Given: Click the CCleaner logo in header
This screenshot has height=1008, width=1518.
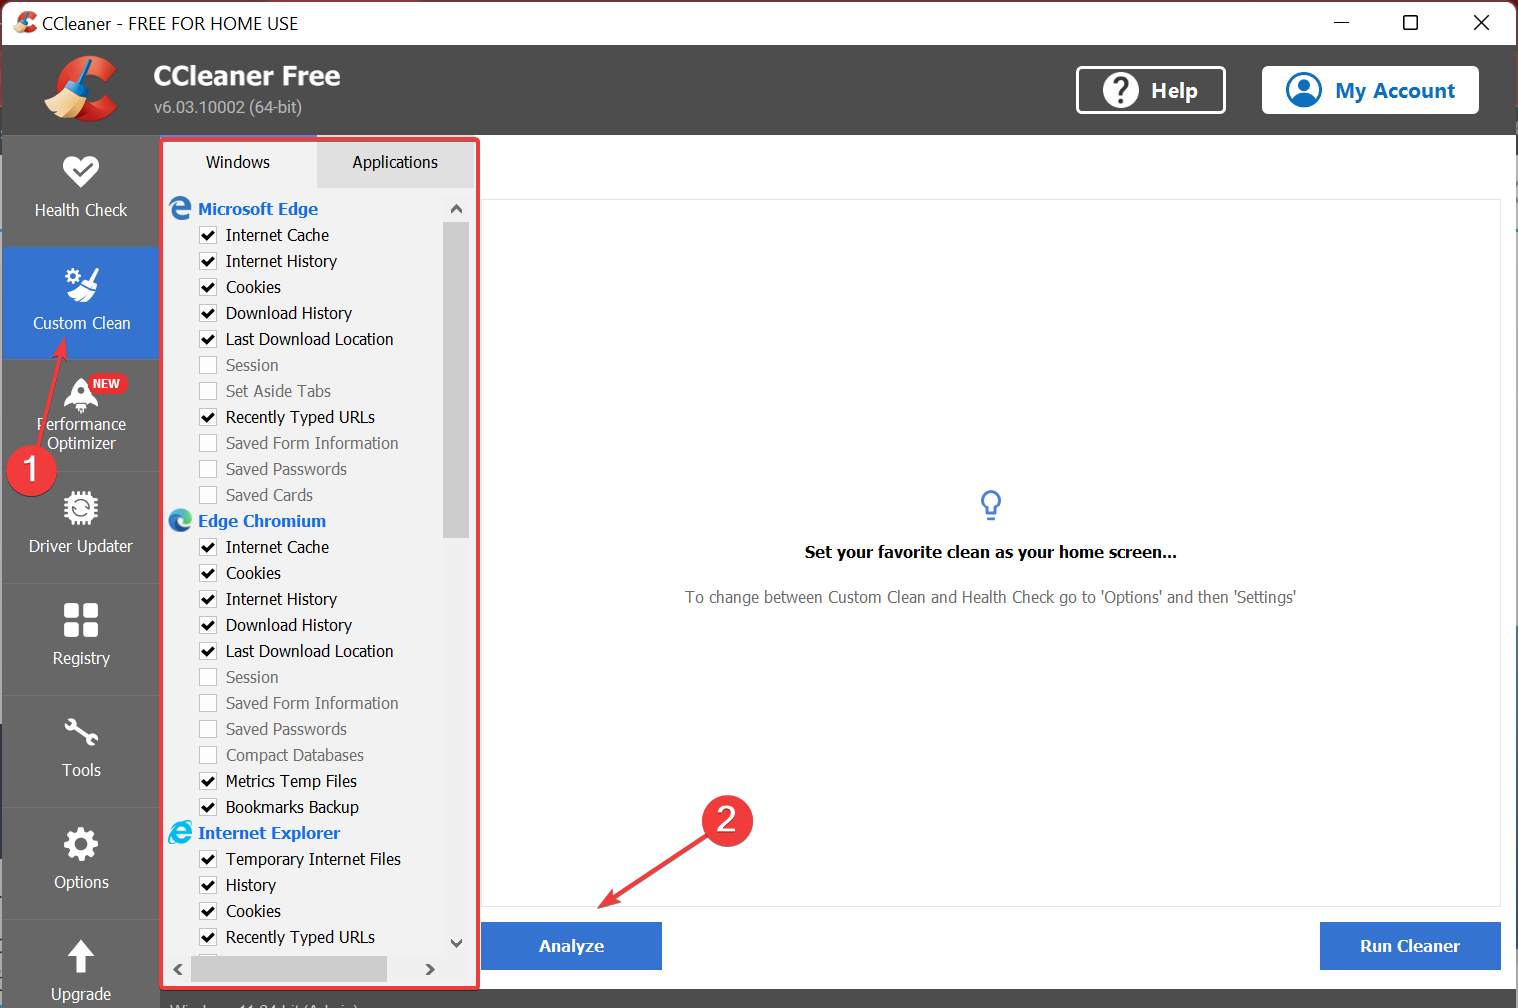Looking at the screenshot, I should tap(81, 89).
